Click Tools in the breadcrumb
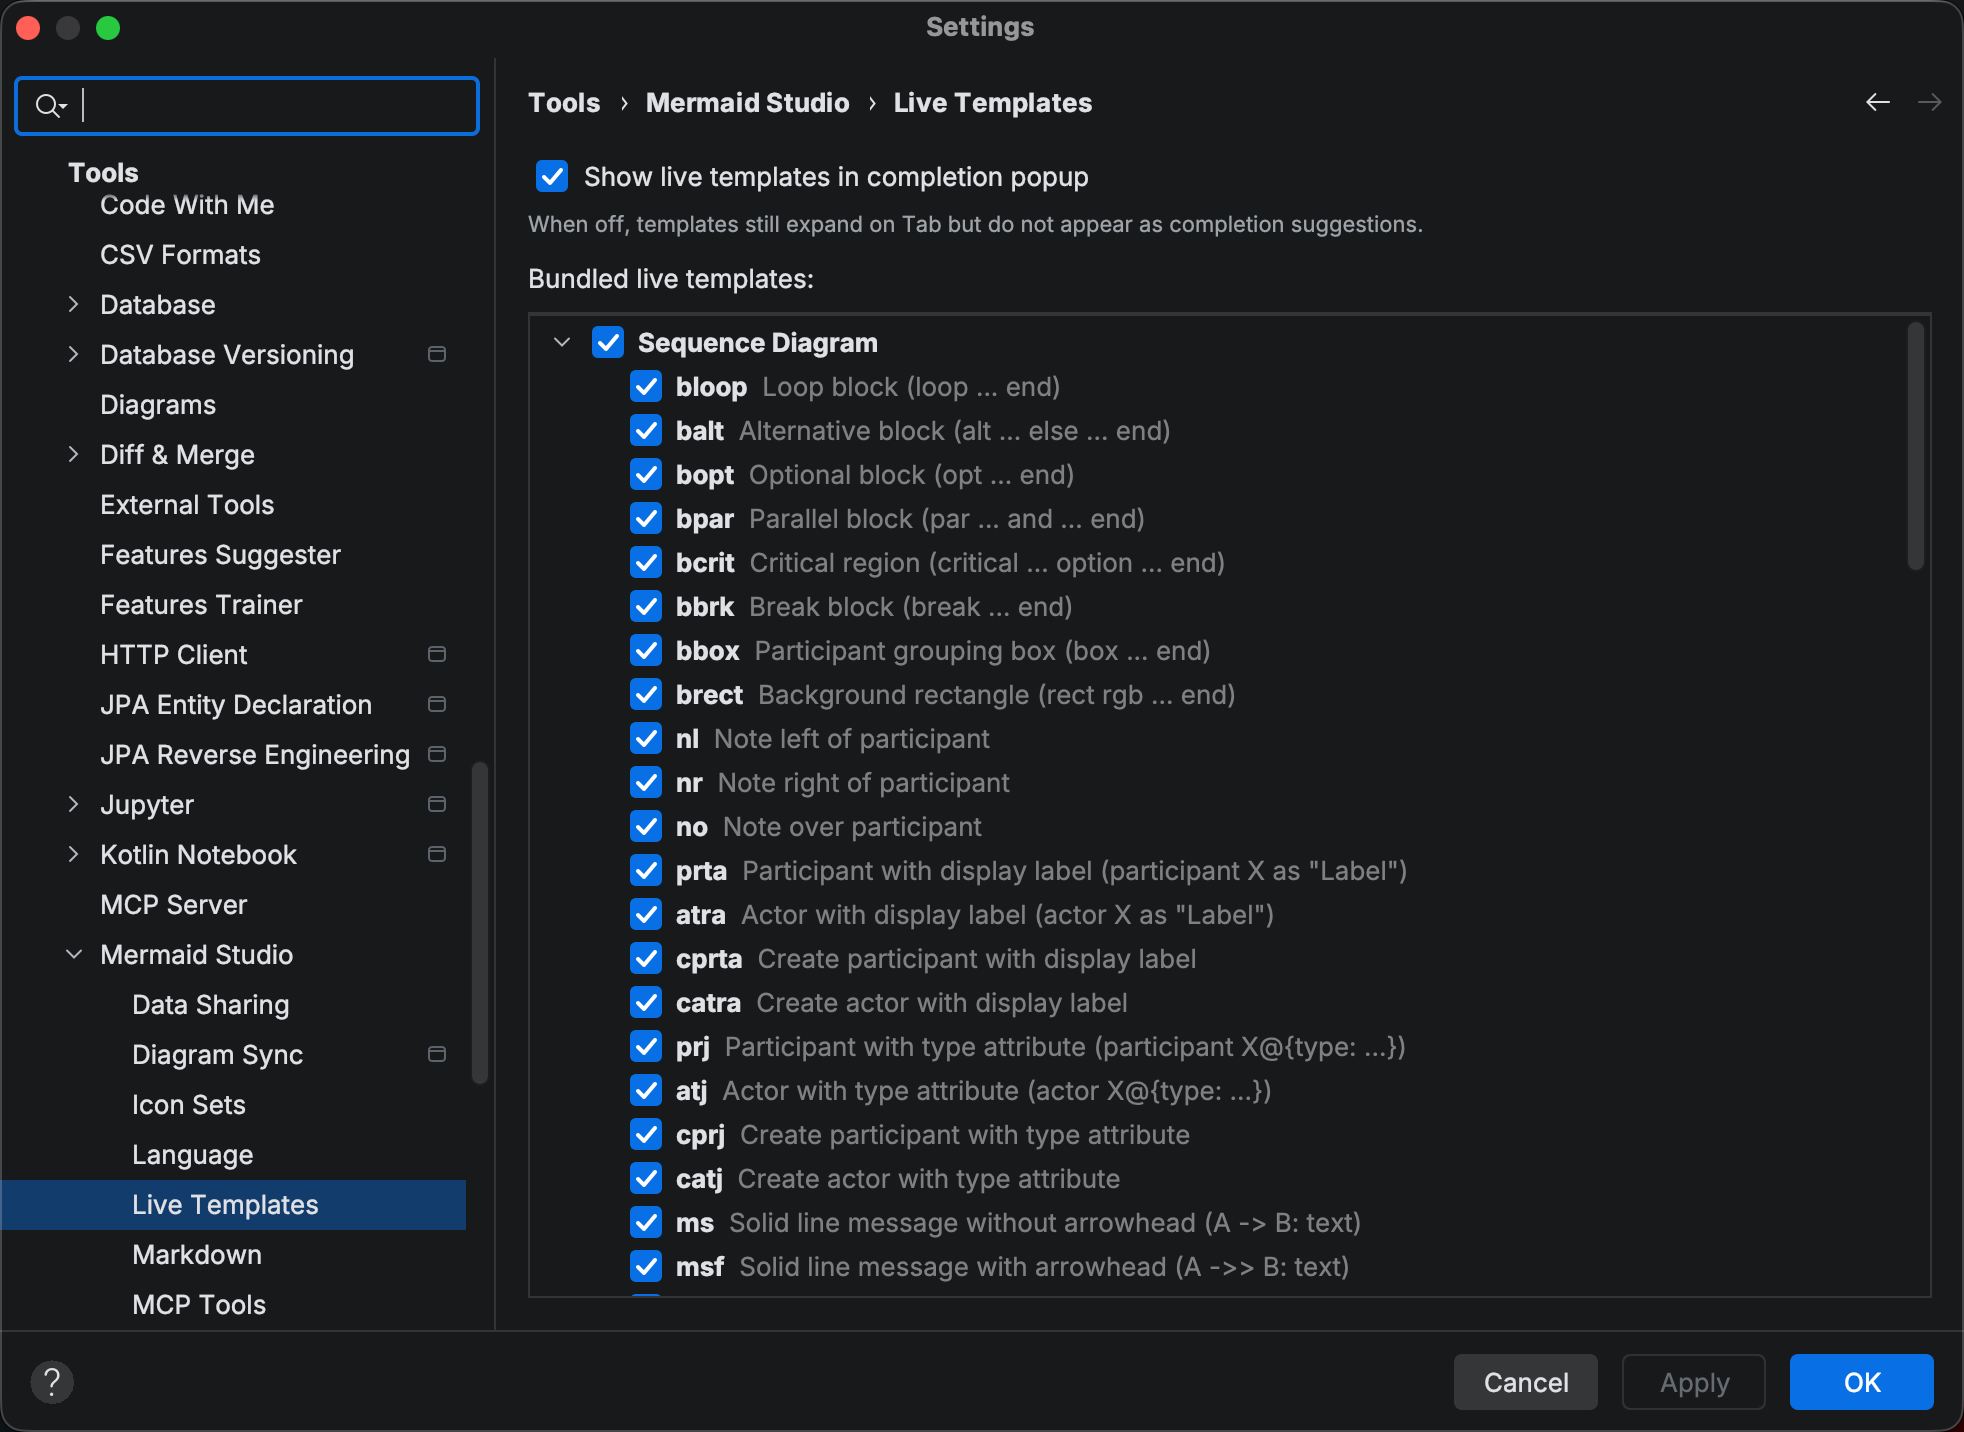 coord(564,103)
